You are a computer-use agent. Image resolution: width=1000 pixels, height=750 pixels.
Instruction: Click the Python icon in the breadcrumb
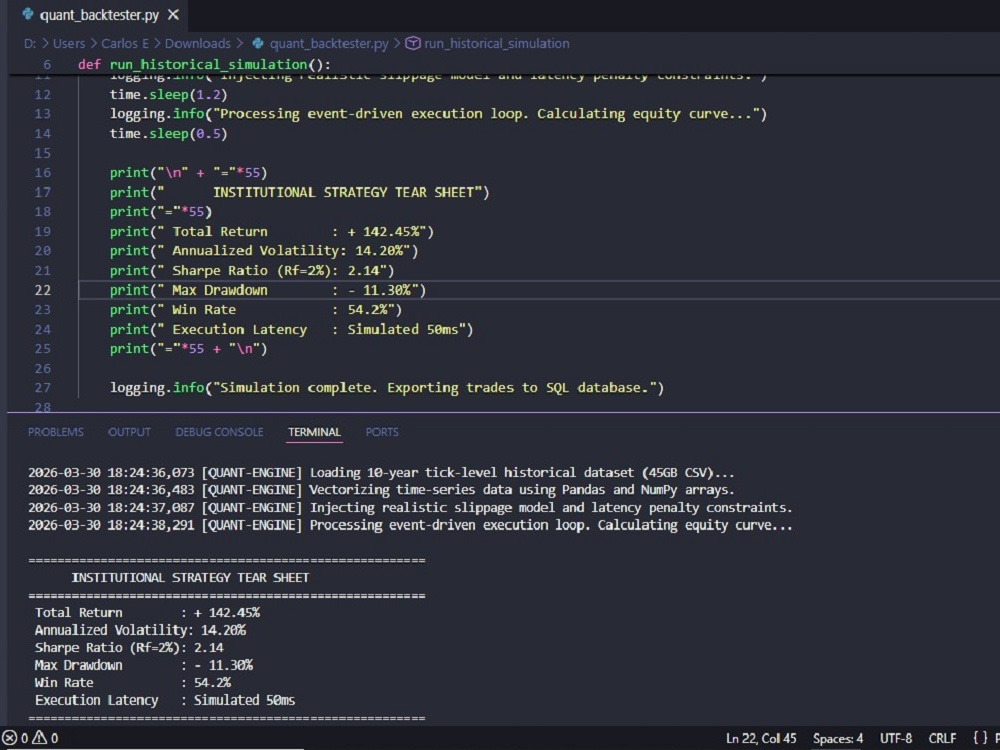coord(258,43)
